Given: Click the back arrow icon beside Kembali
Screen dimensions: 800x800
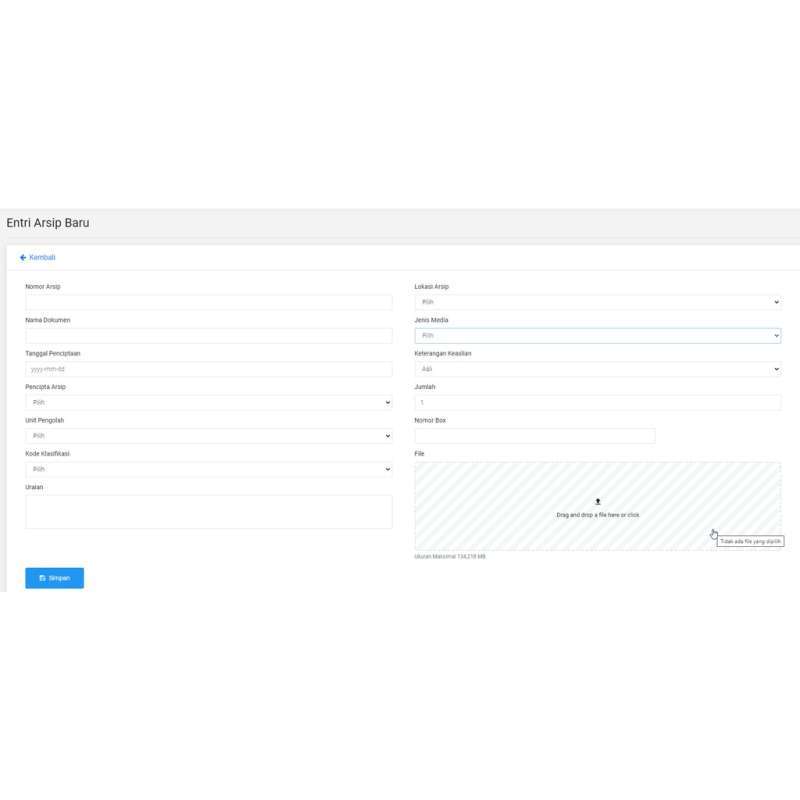Looking at the screenshot, I should point(24,257).
